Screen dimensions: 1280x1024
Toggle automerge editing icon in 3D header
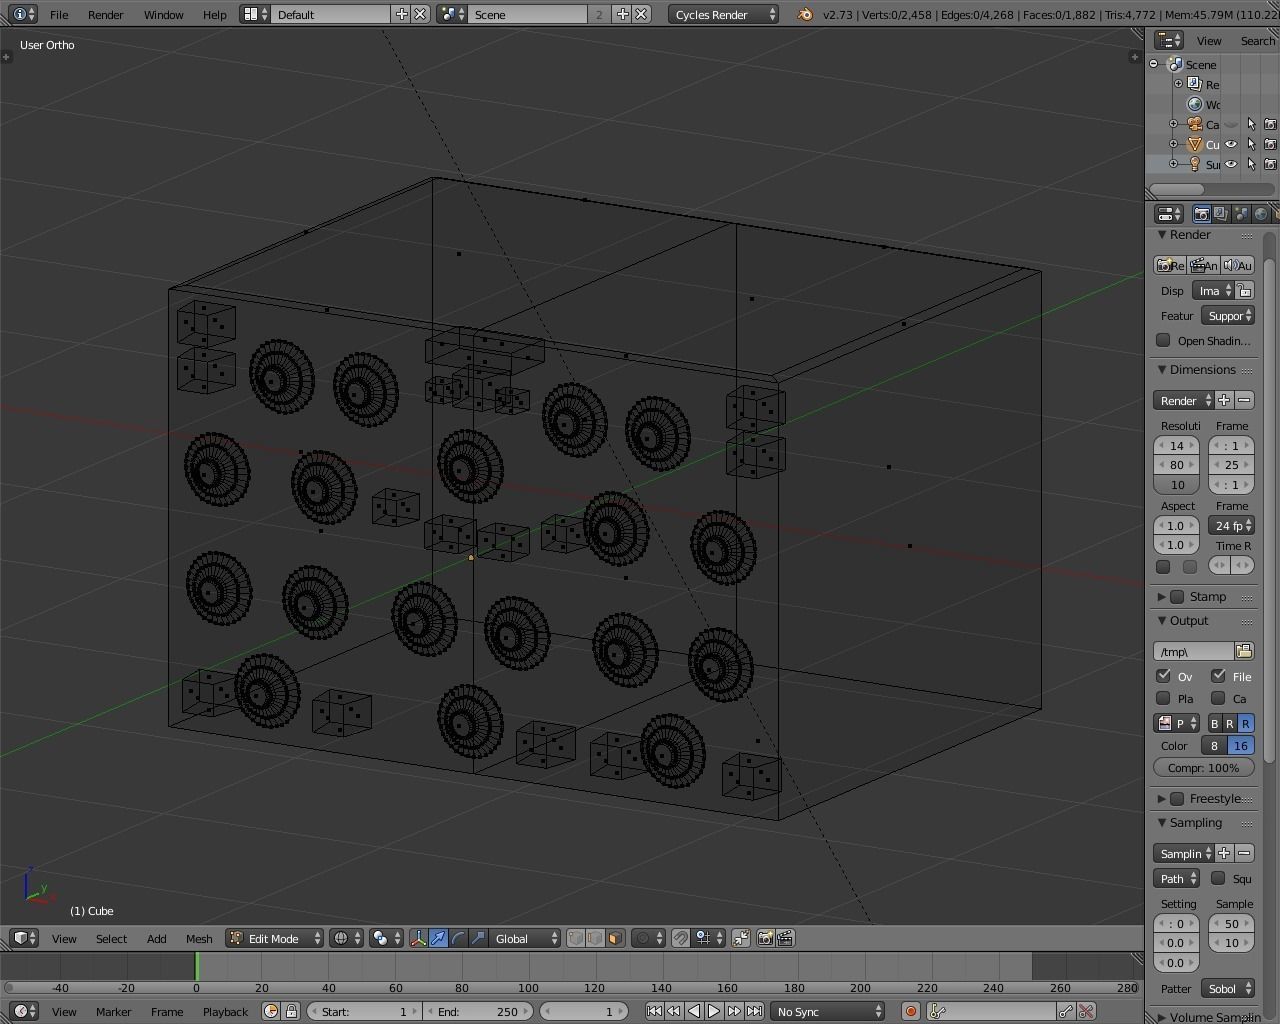pos(741,938)
